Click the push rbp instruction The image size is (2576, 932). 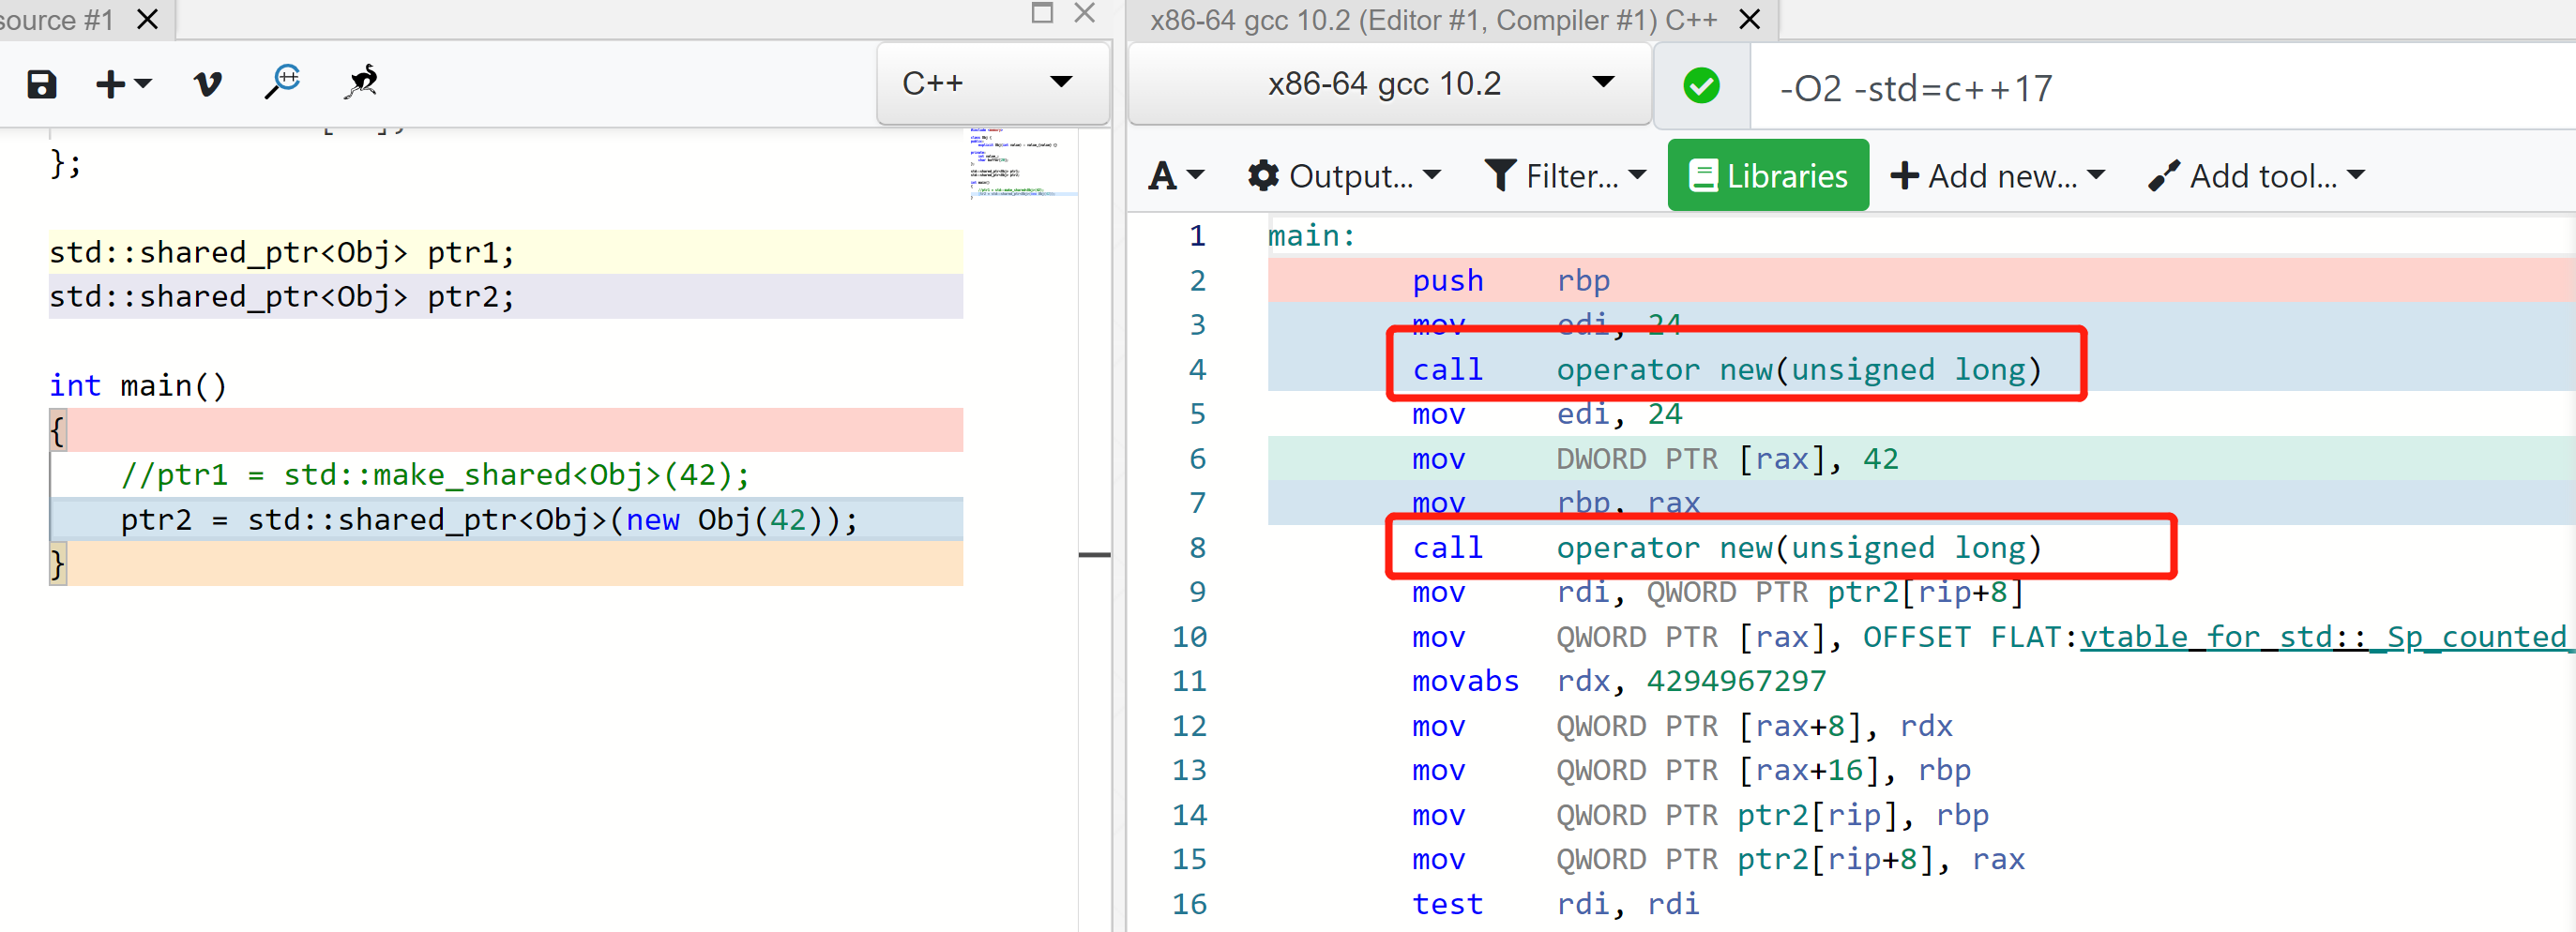click(1510, 281)
